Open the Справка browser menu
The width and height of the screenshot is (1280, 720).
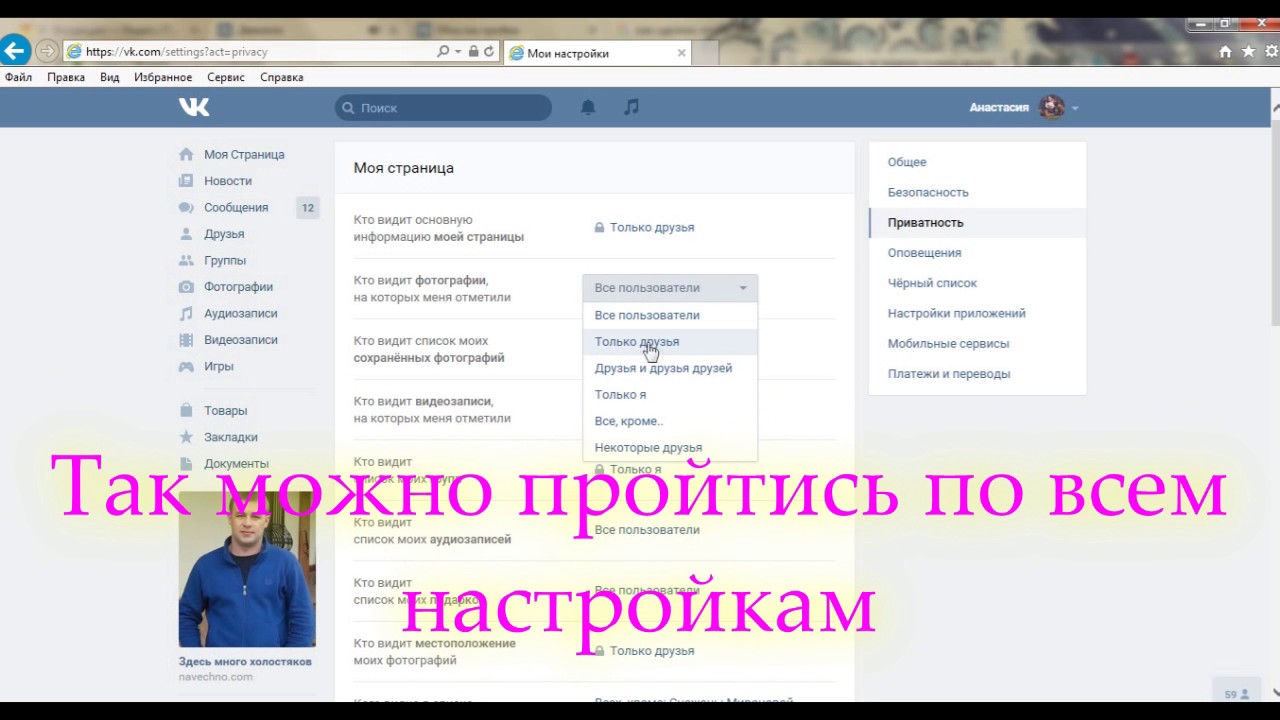tap(282, 77)
